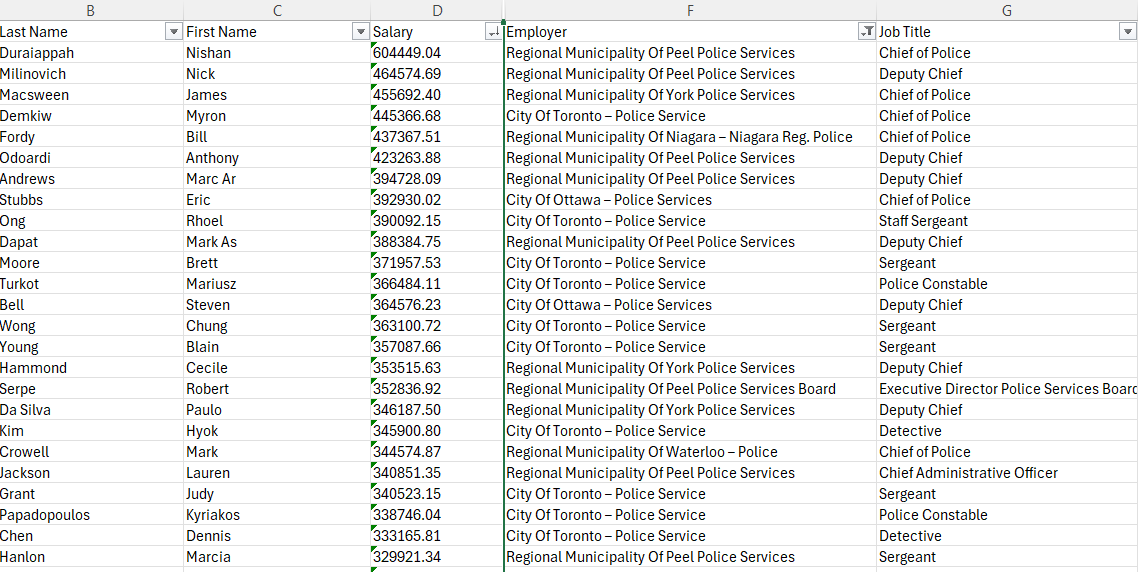Click salary cell 423263.88

pyautogui.click(x=437, y=158)
